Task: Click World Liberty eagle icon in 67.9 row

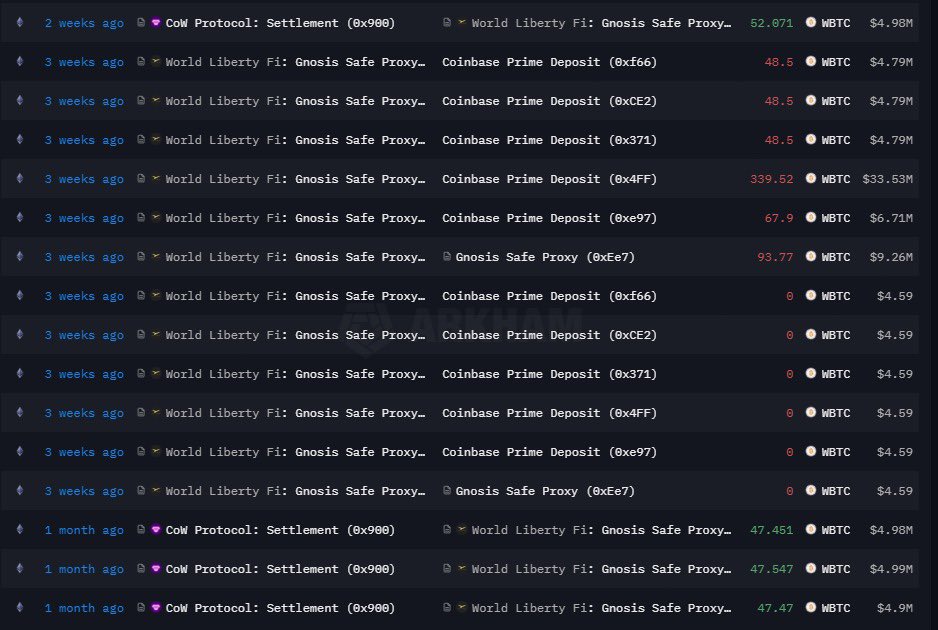Action: click(x=156, y=217)
